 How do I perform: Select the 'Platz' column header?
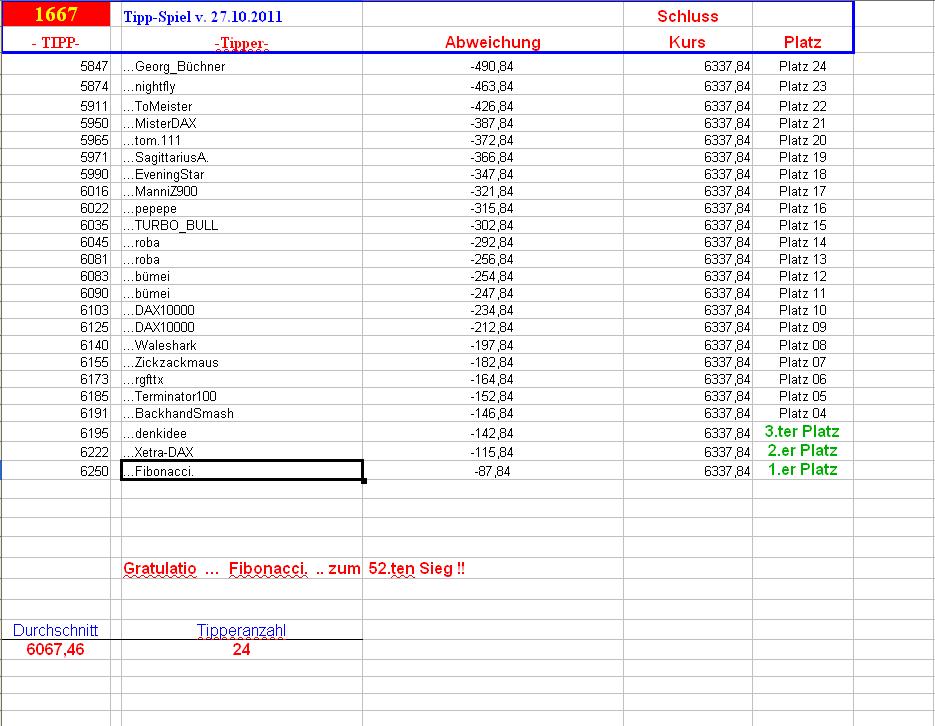tap(802, 42)
